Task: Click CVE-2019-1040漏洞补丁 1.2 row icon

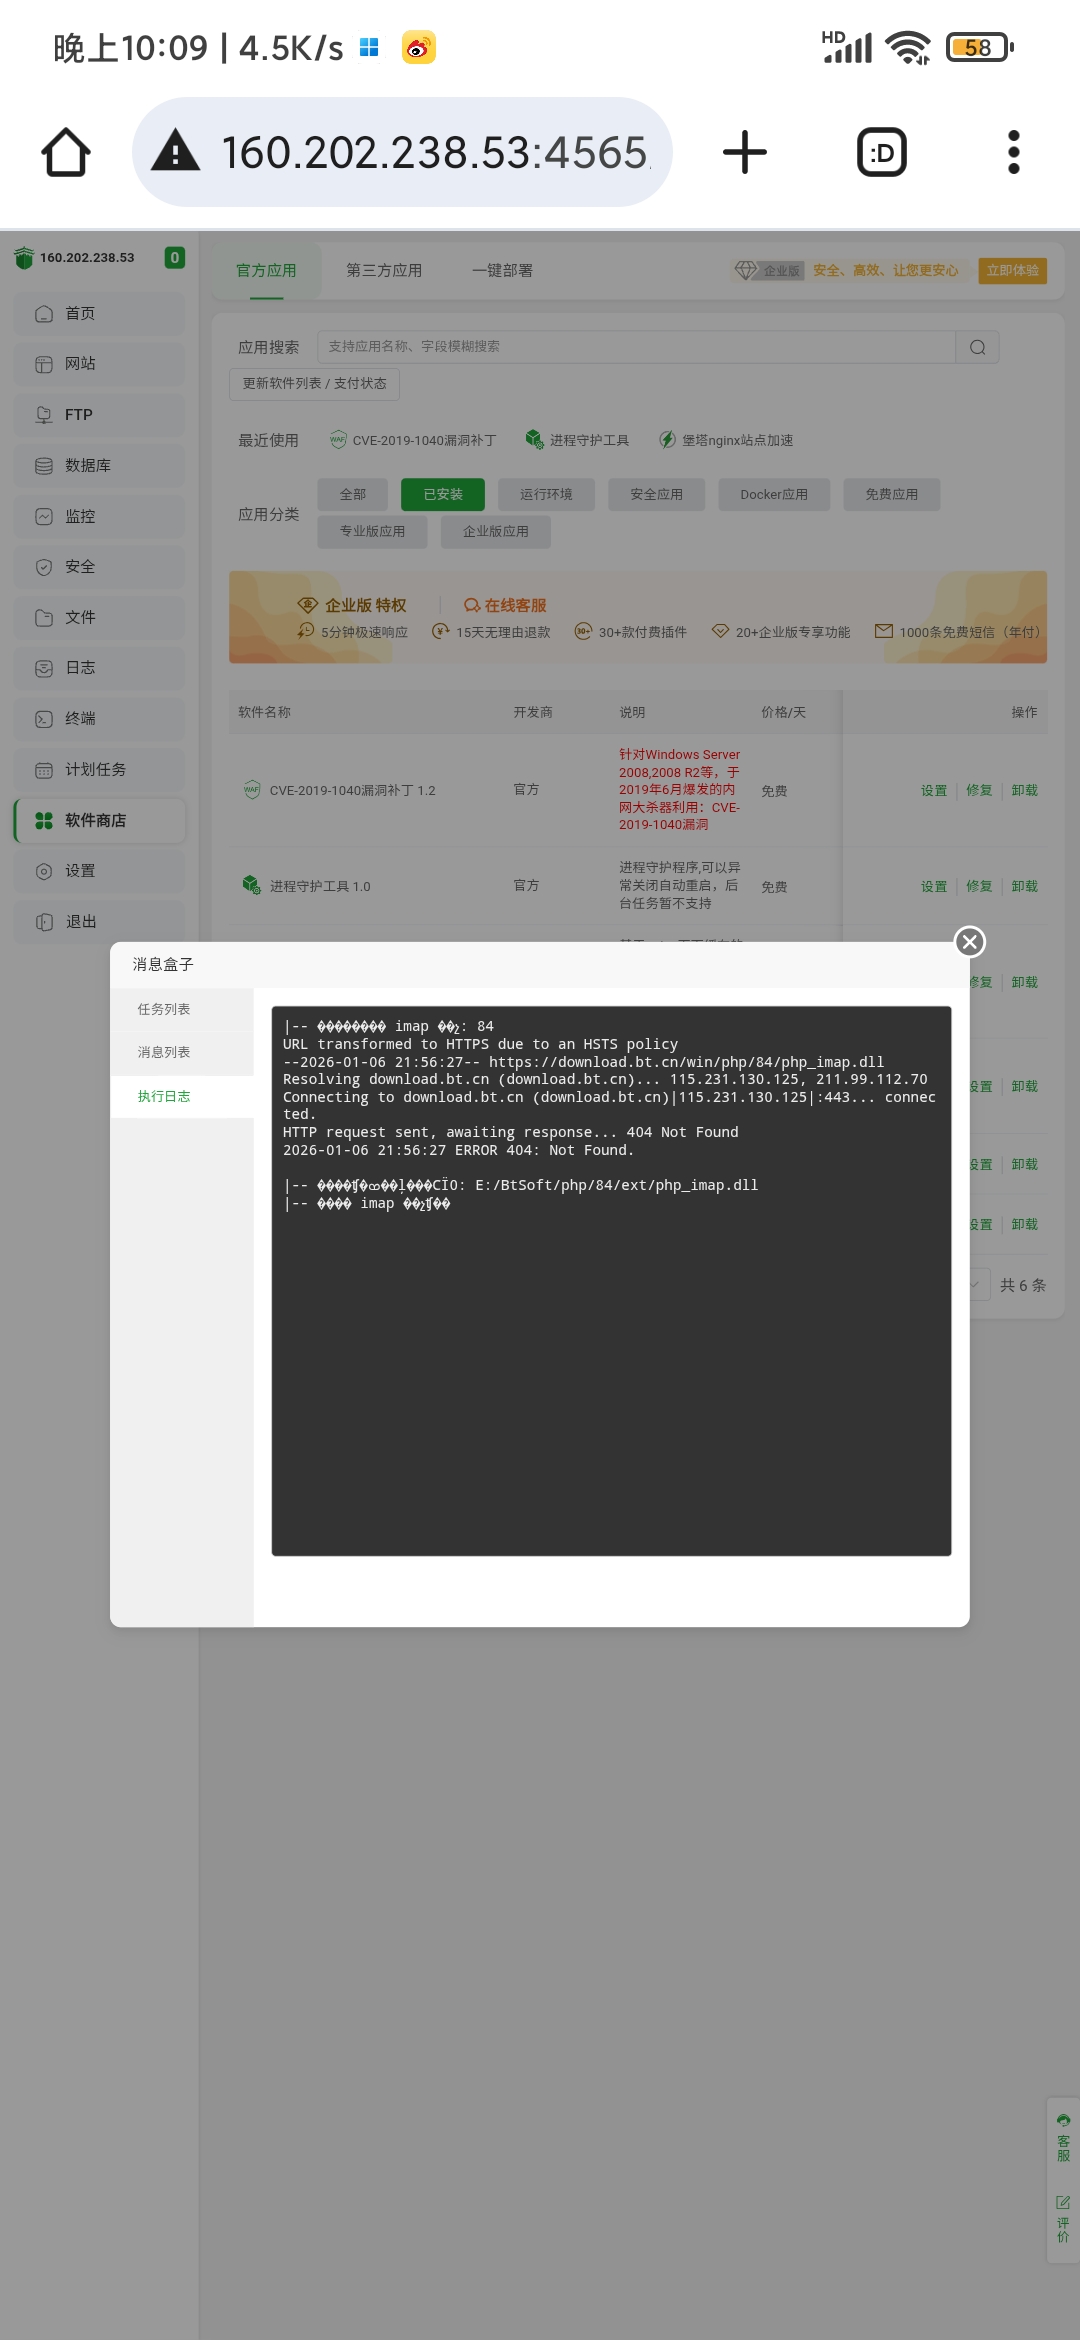Action: (252, 790)
